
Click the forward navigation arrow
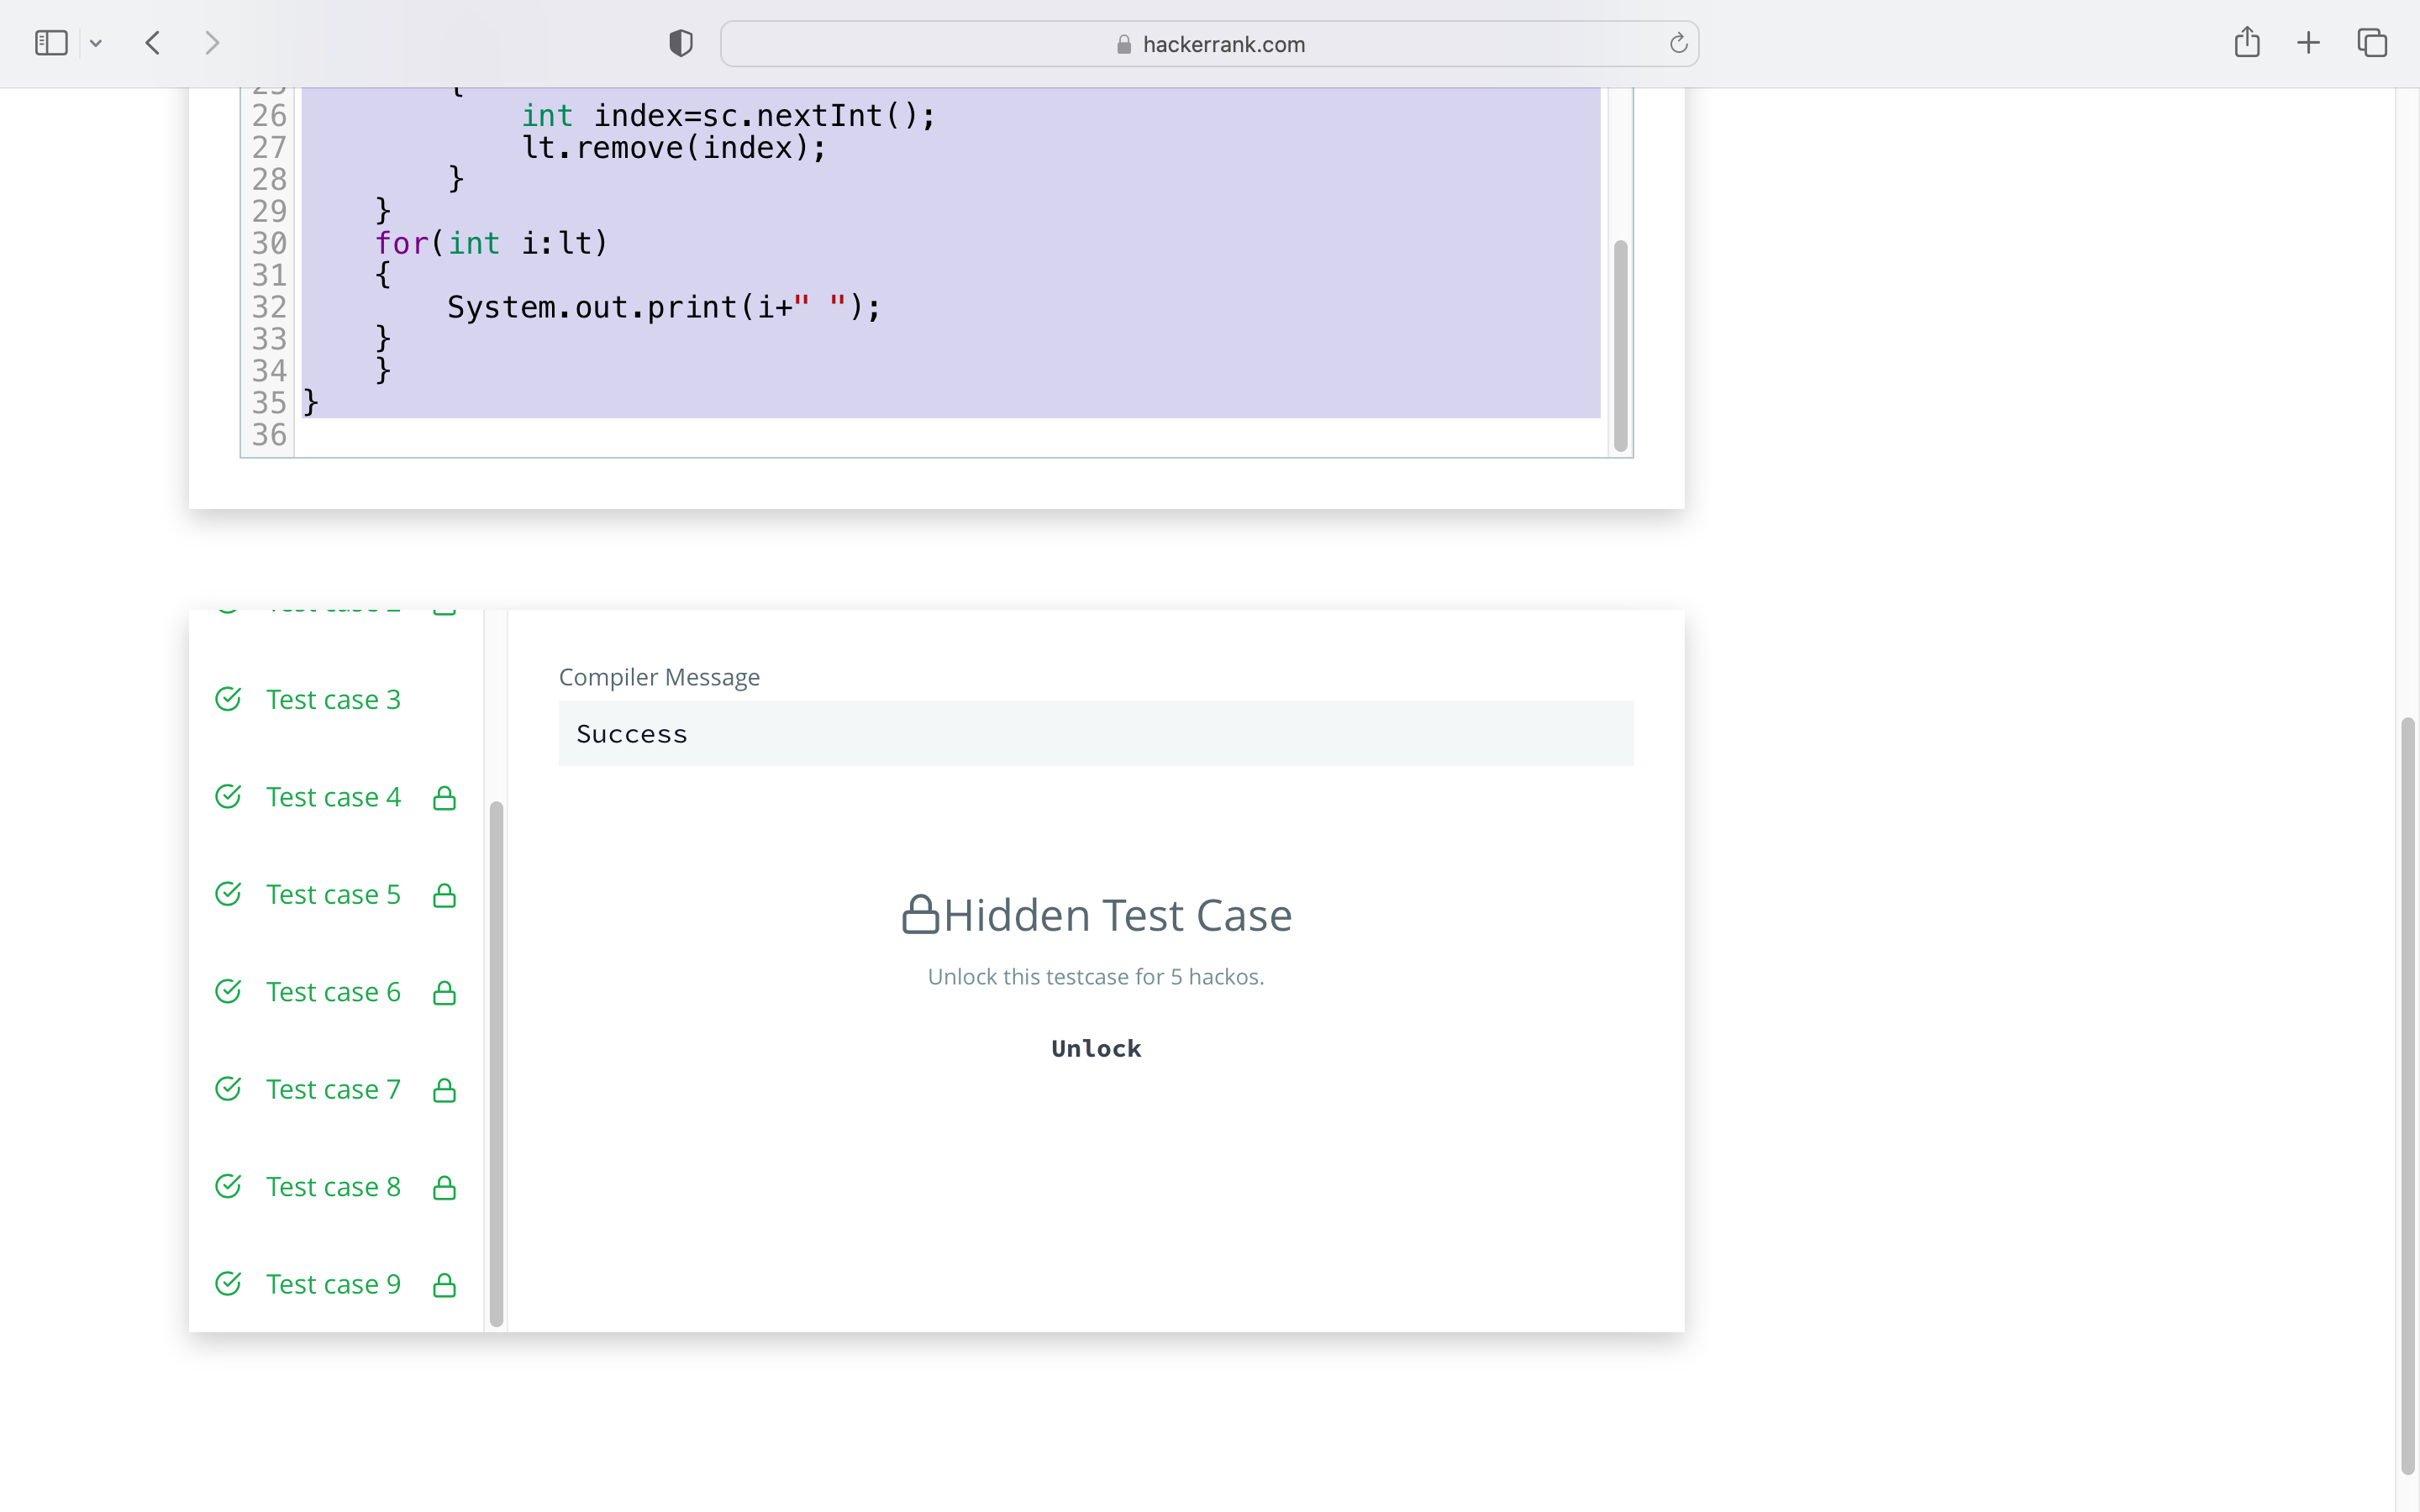[211, 43]
